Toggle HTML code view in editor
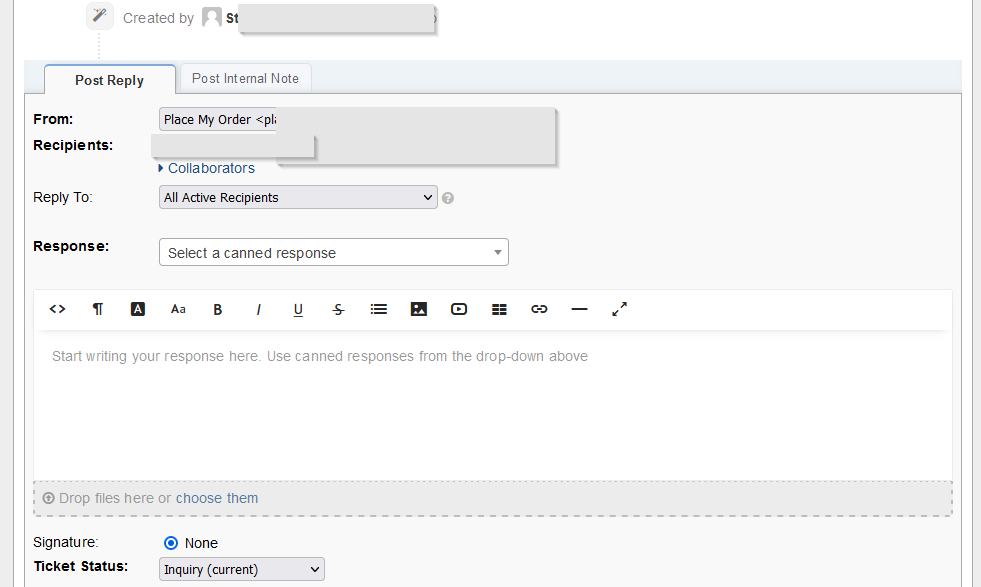The width and height of the screenshot is (981, 587). point(58,310)
